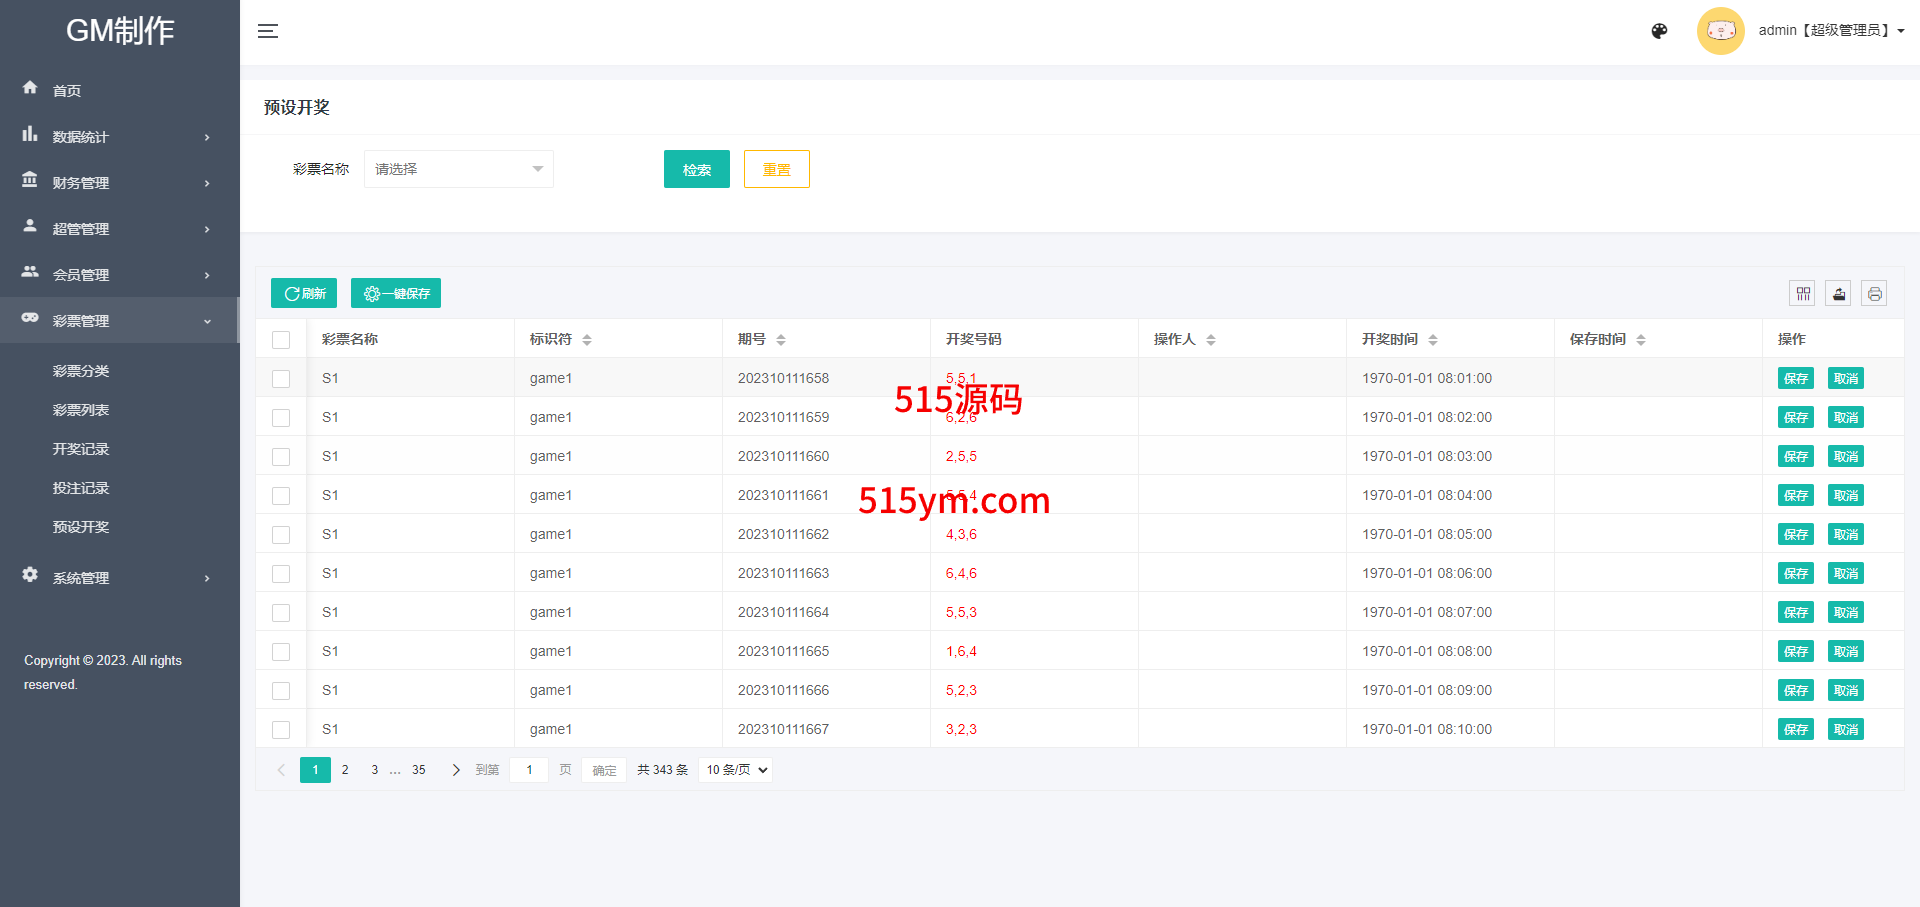Open 开奖记录 in the sidebar
Viewport: 1920px width, 907px height.
(x=81, y=449)
